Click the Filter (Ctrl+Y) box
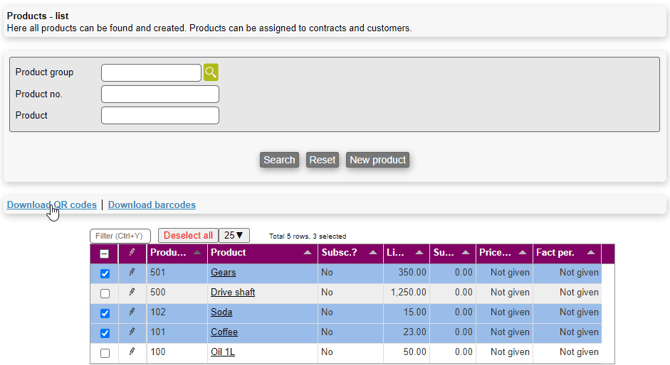Viewport: 670px width, 365px height. (x=120, y=236)
